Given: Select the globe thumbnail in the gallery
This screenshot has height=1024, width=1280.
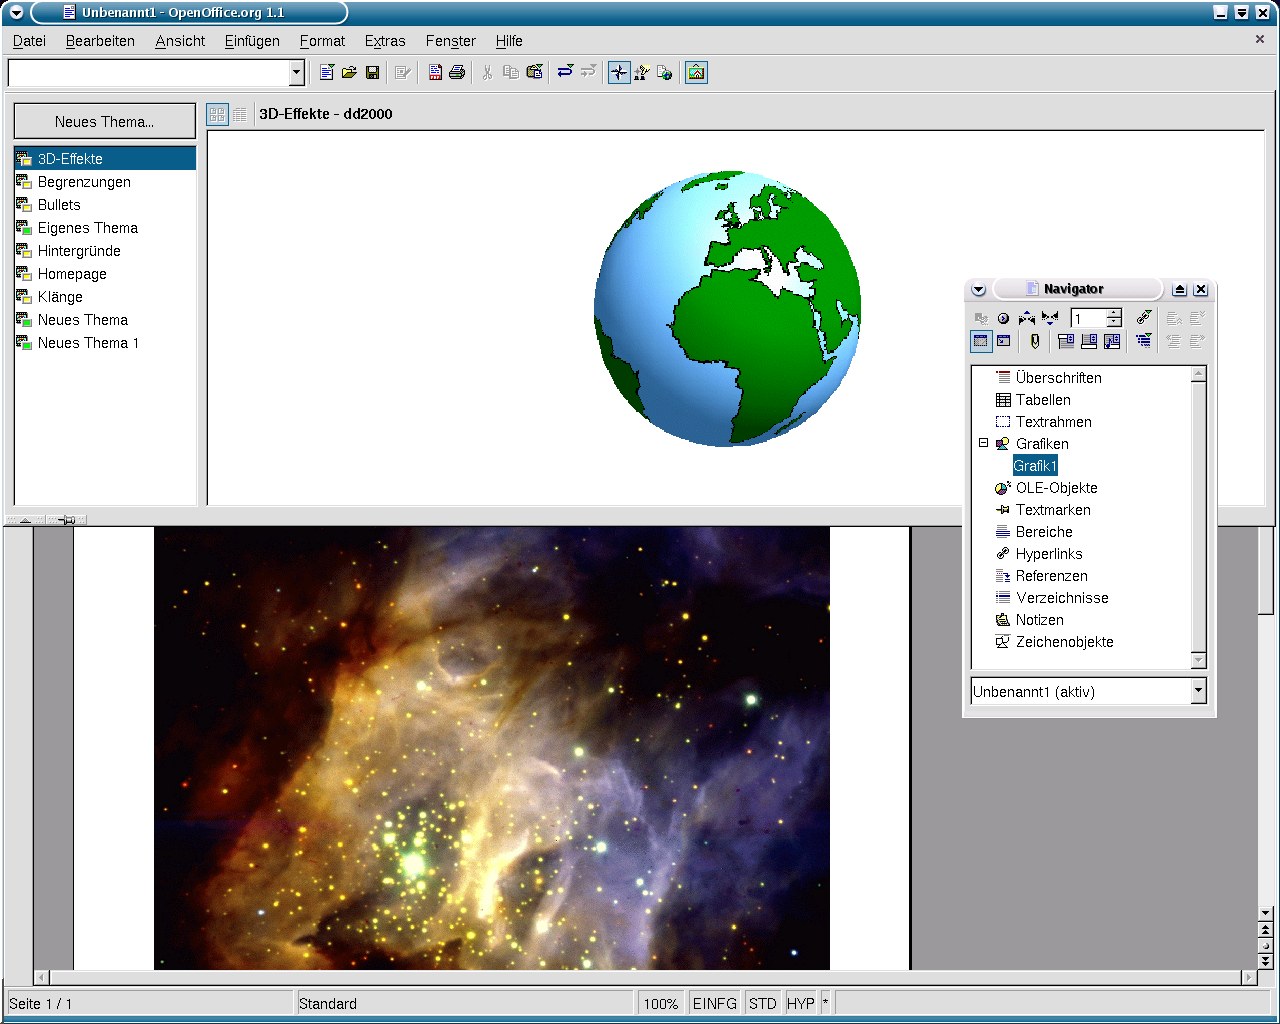Looking at the screenshot, I should coord(727,308).
